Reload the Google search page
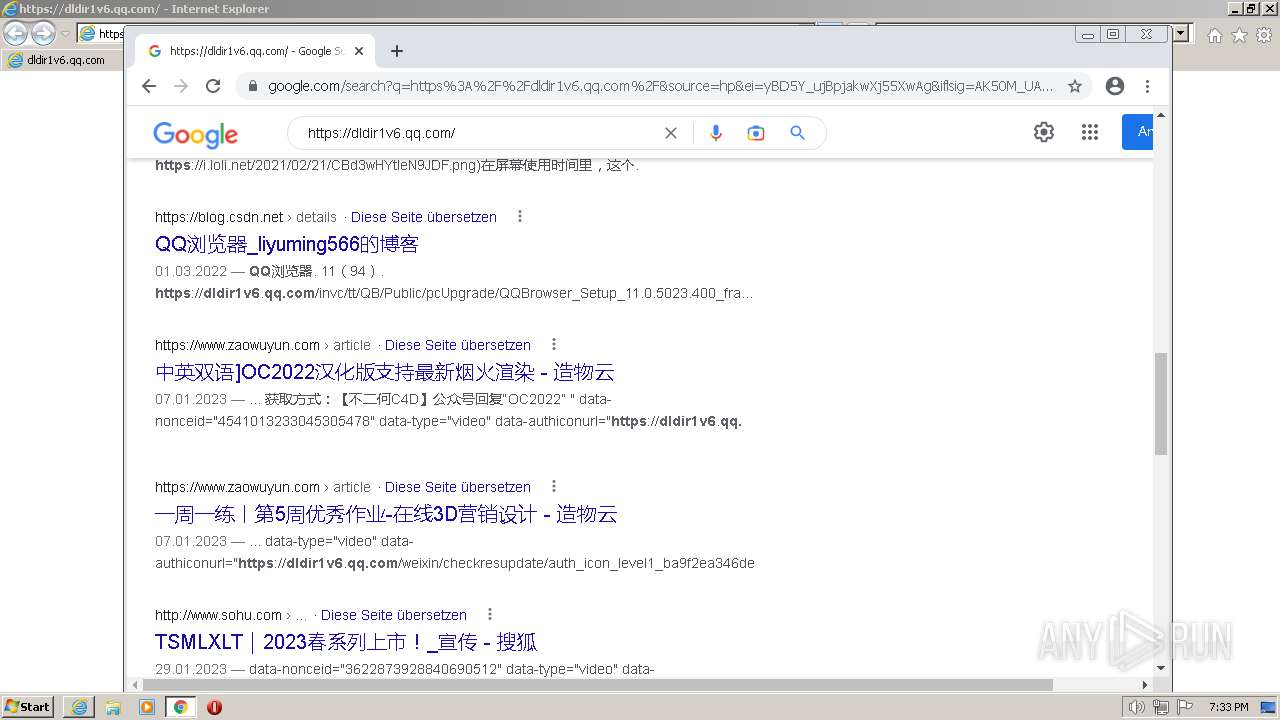The image size is (1280, 720). tap(213, 86)
